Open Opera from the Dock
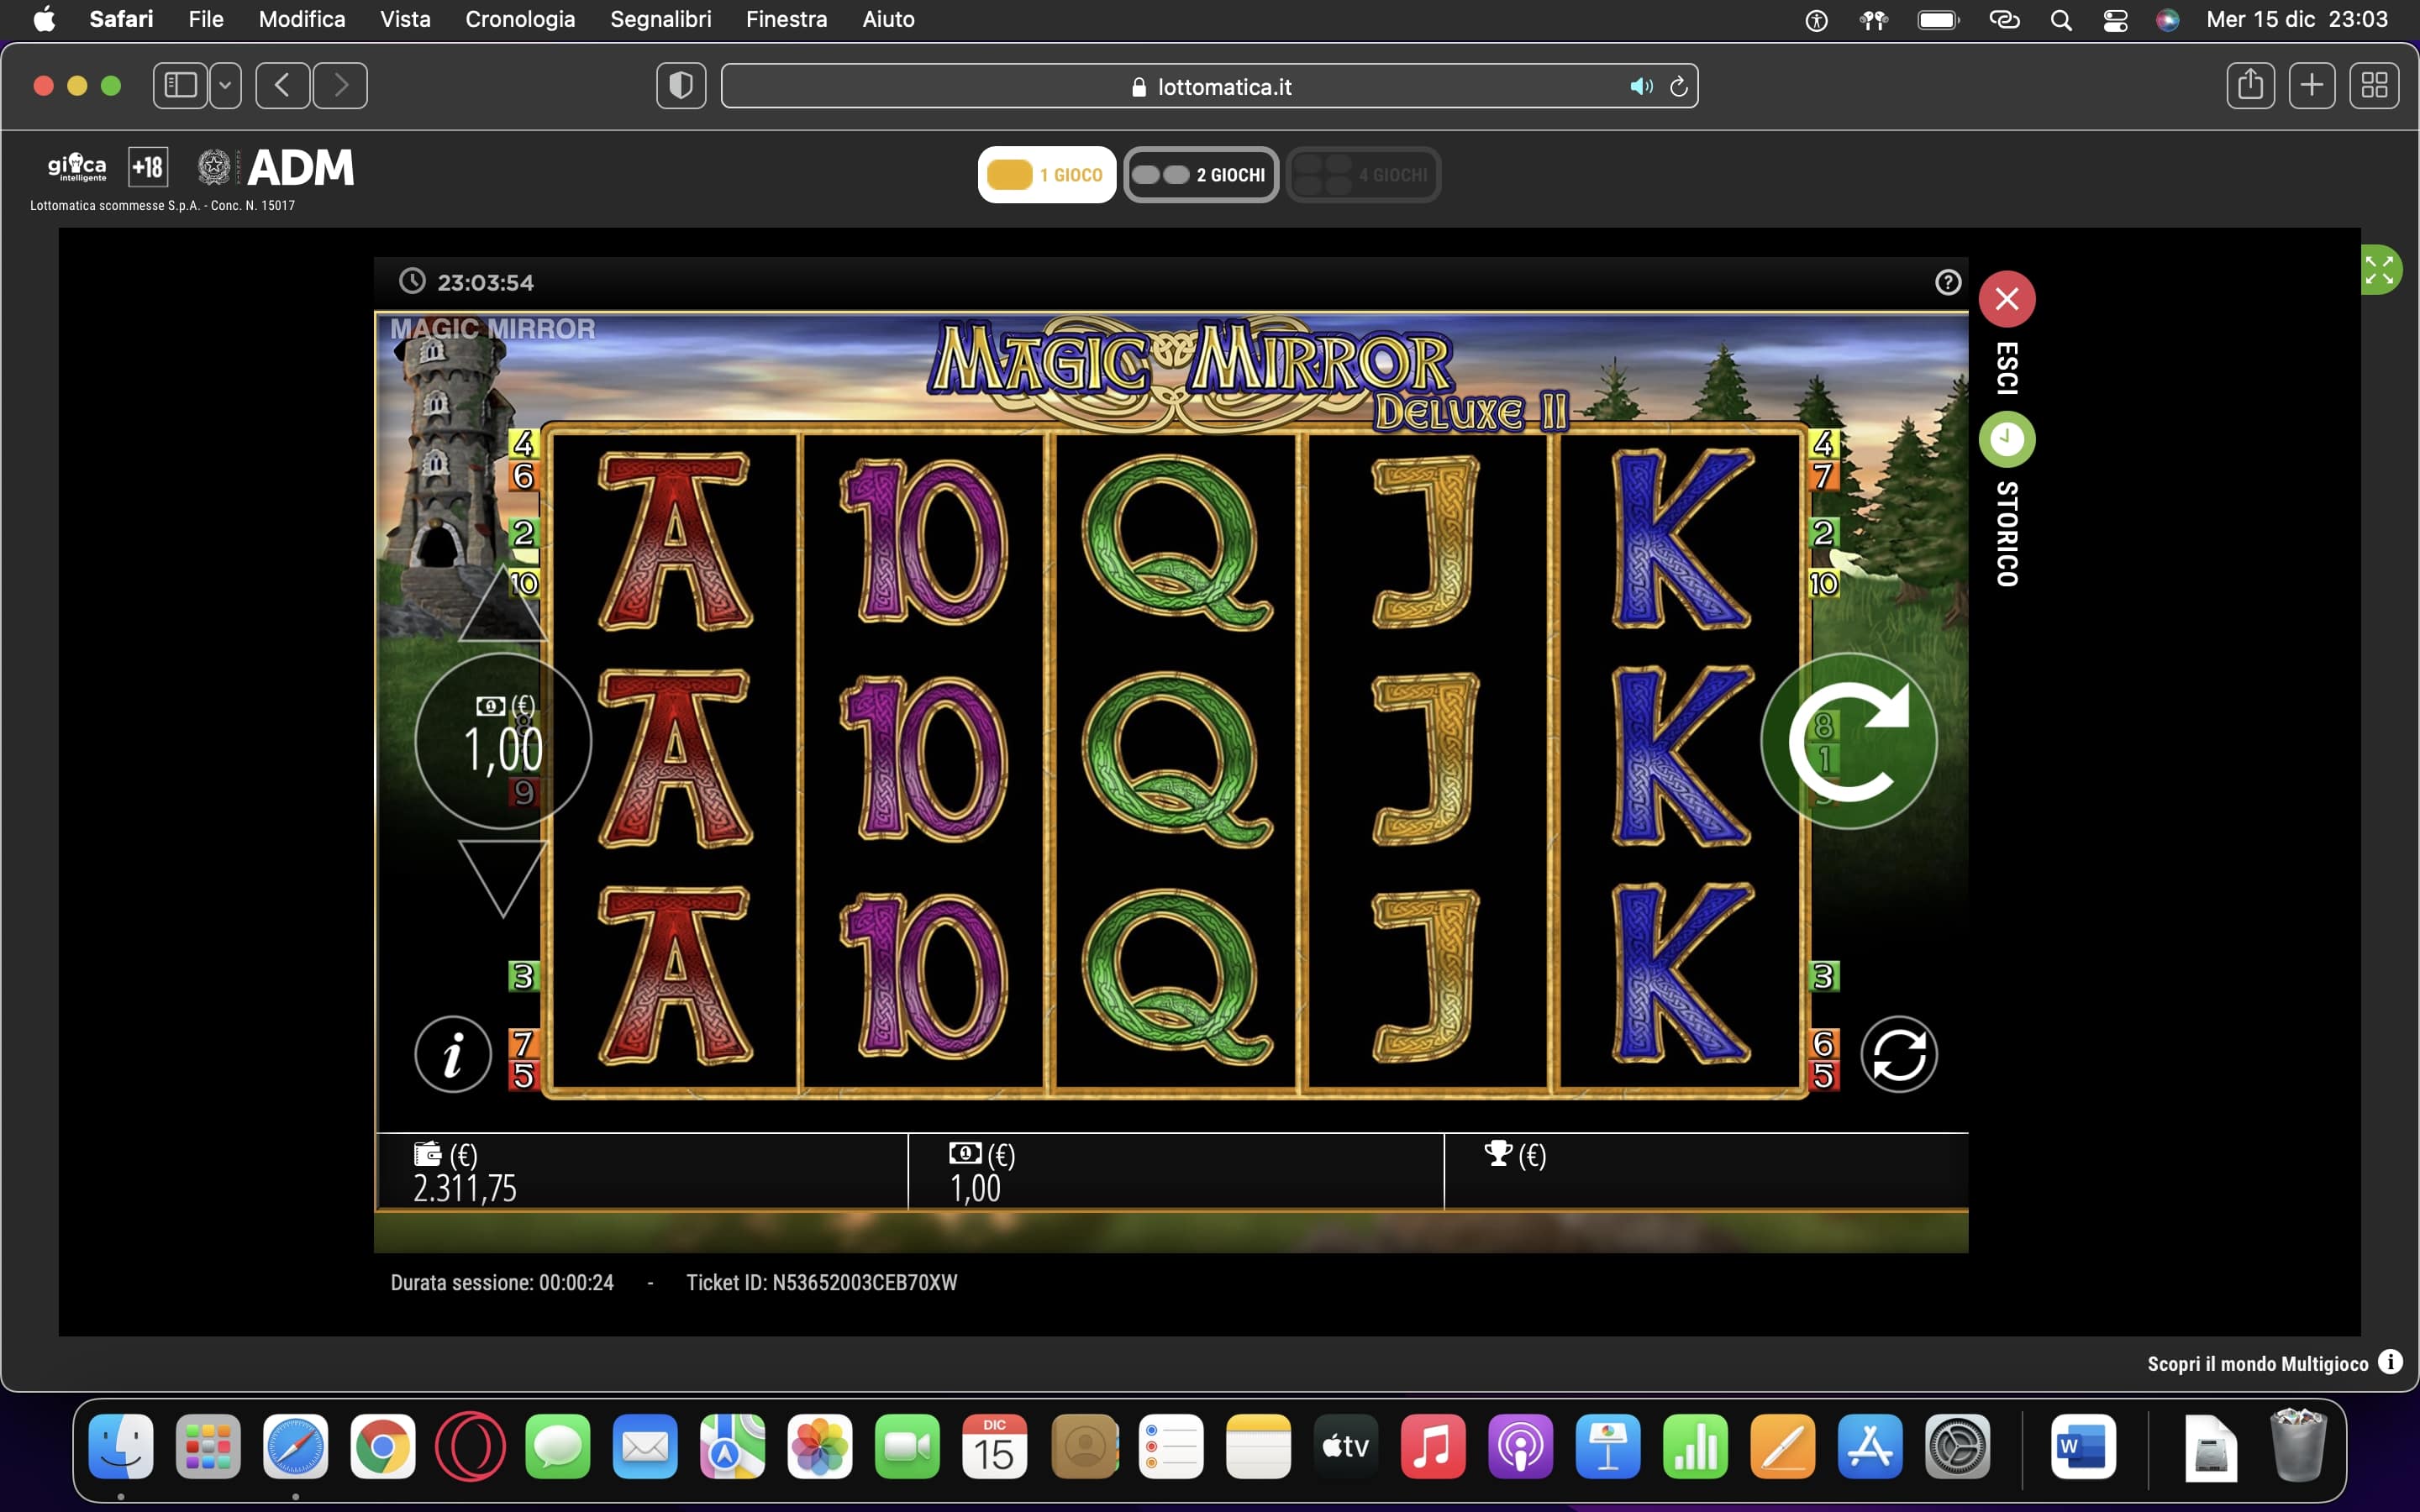 [x=470, y=1447]
